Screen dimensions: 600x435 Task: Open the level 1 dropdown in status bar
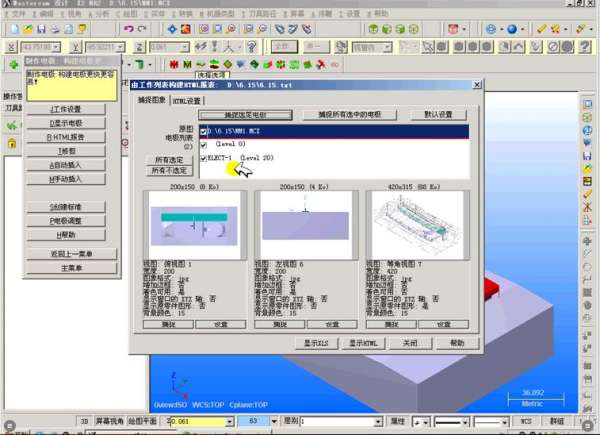[x=378, y=422]
